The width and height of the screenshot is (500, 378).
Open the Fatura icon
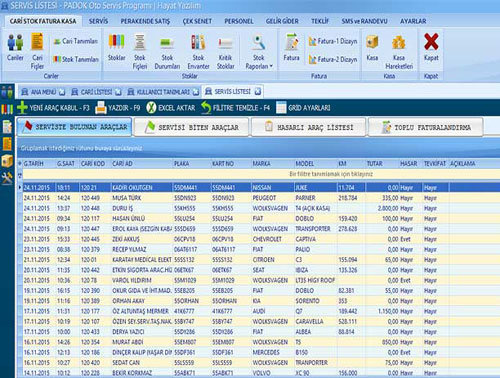click(x=291, y=47)
